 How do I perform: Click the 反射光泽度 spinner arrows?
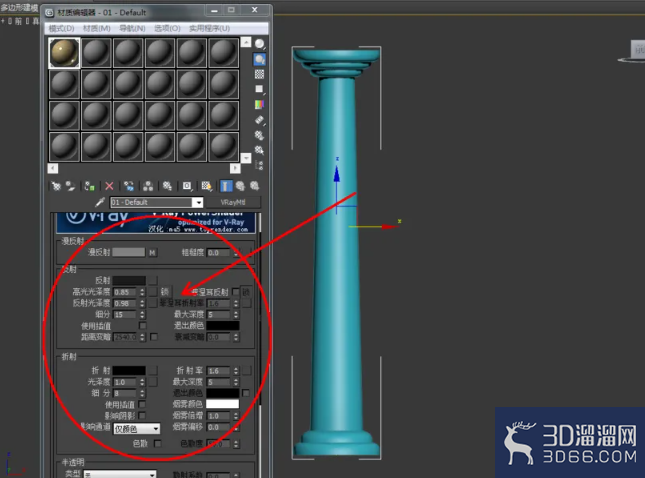click(x=142, y=303)
